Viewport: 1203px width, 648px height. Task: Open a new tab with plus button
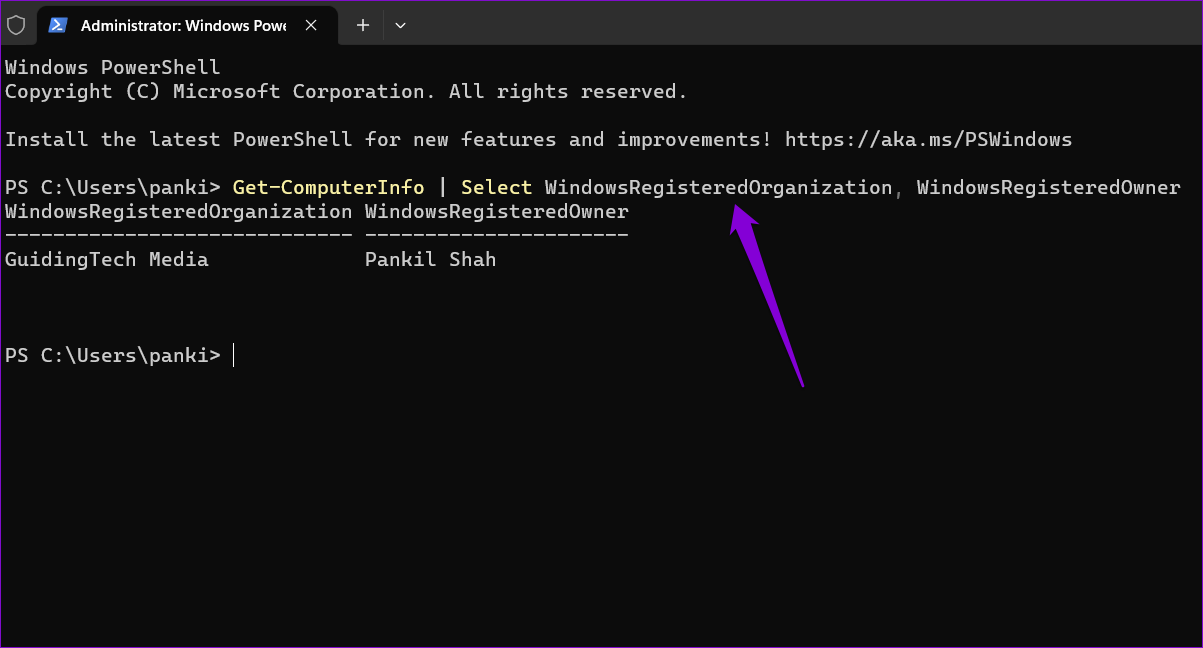(363, 25)
